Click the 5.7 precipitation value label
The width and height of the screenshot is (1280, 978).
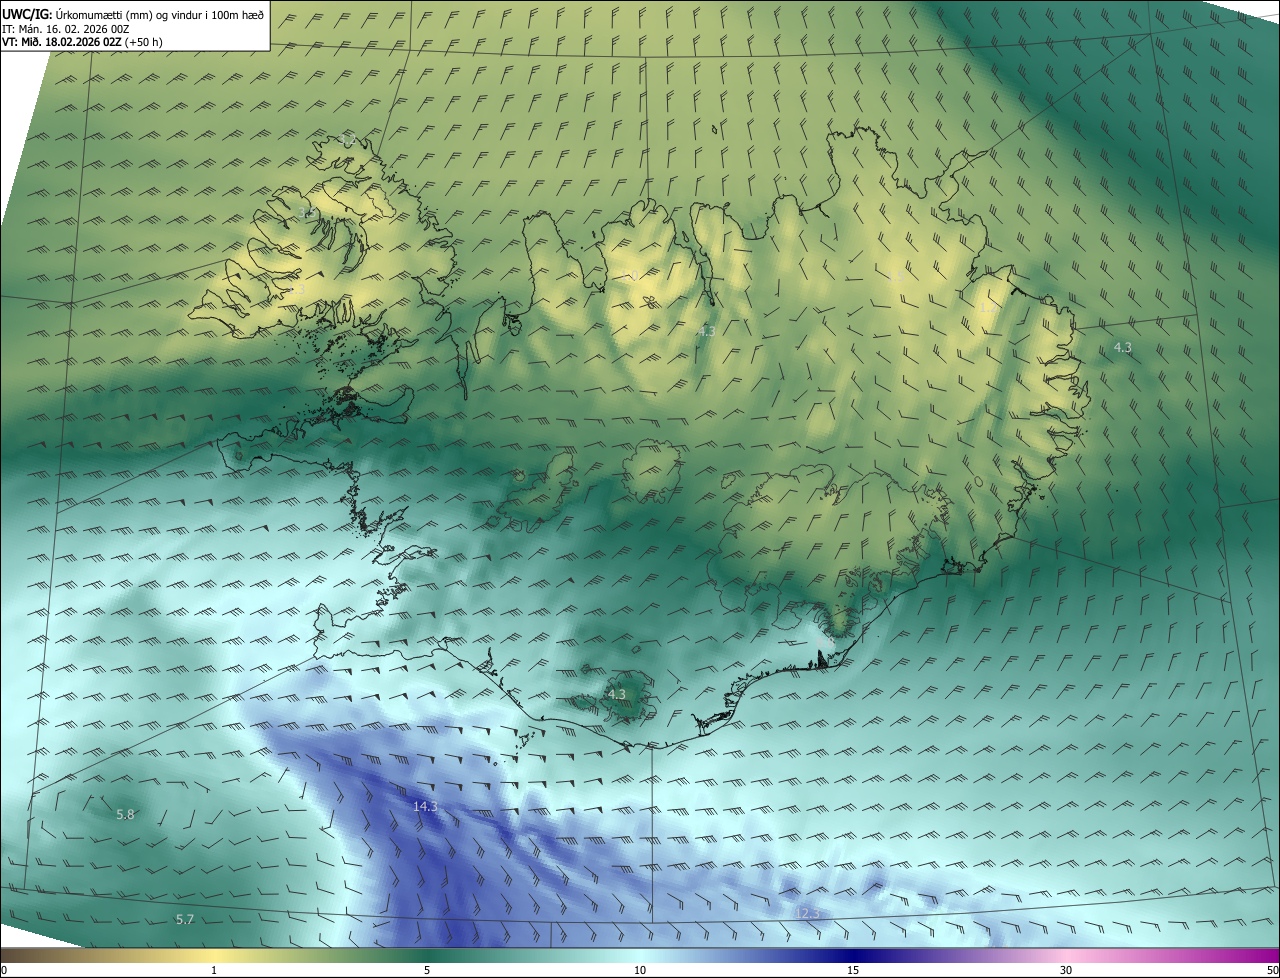(x=185, y=919)
